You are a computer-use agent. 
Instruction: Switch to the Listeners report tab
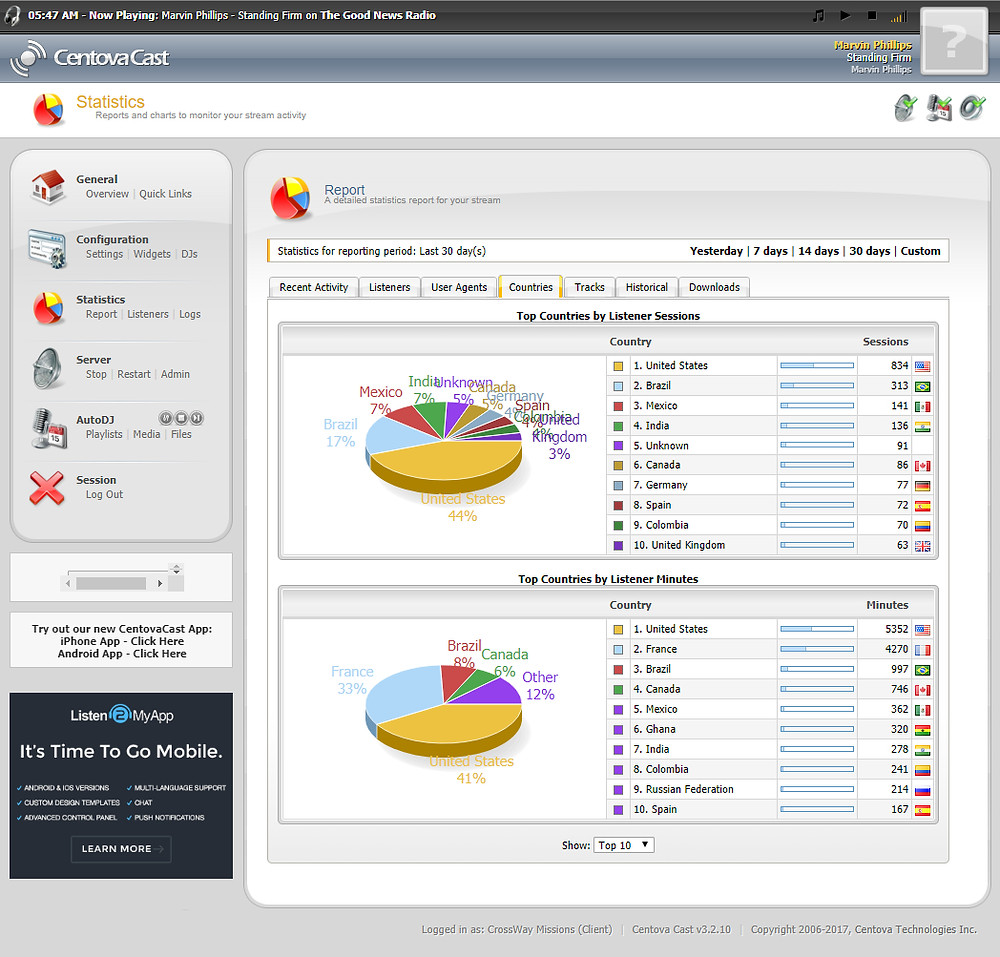(390, 288)
